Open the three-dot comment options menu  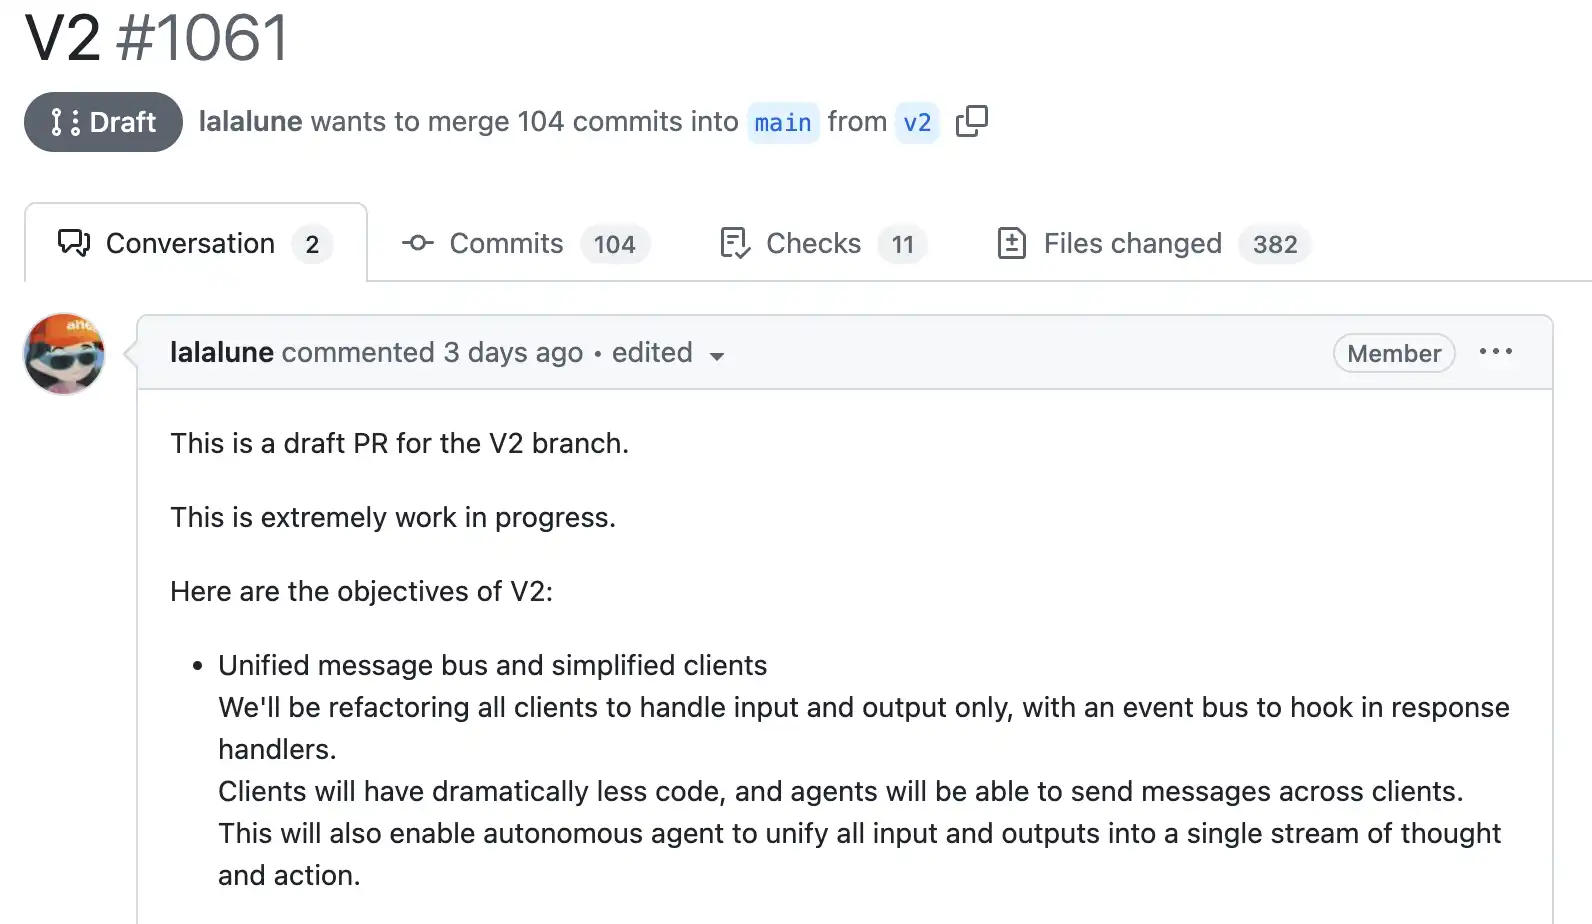point(1495,352)
